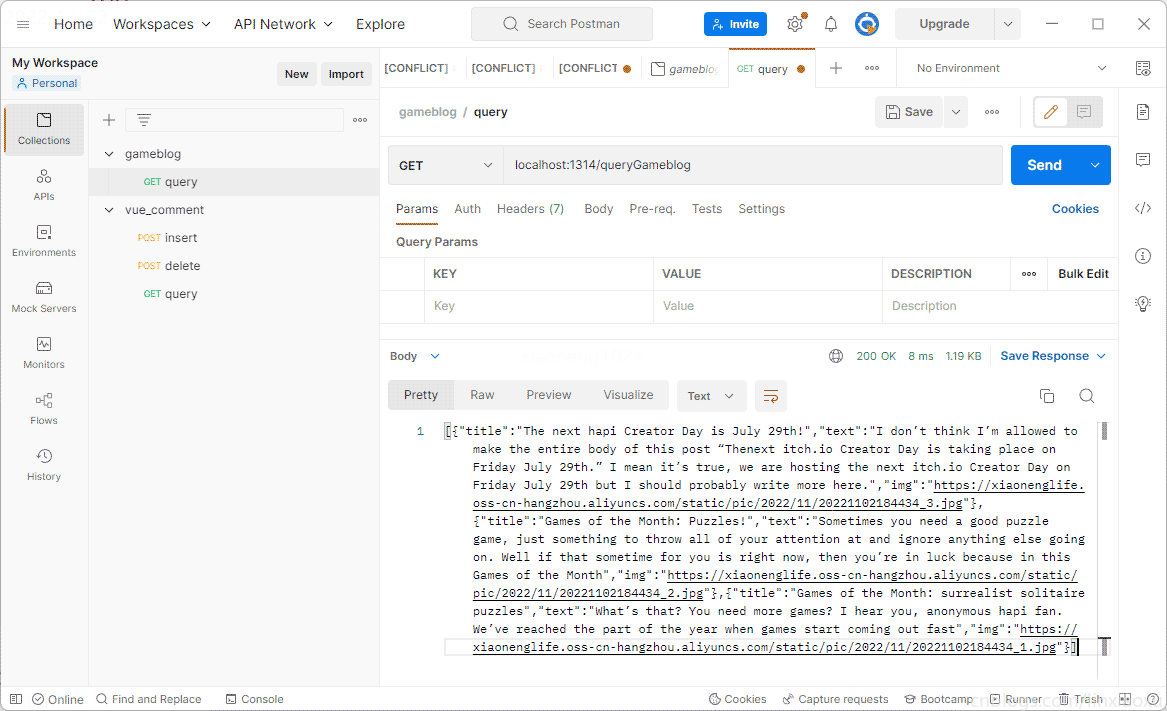Open request more actions ellipsis
Viewport: 1167px width, 711px height.
(x=992, y=112)
